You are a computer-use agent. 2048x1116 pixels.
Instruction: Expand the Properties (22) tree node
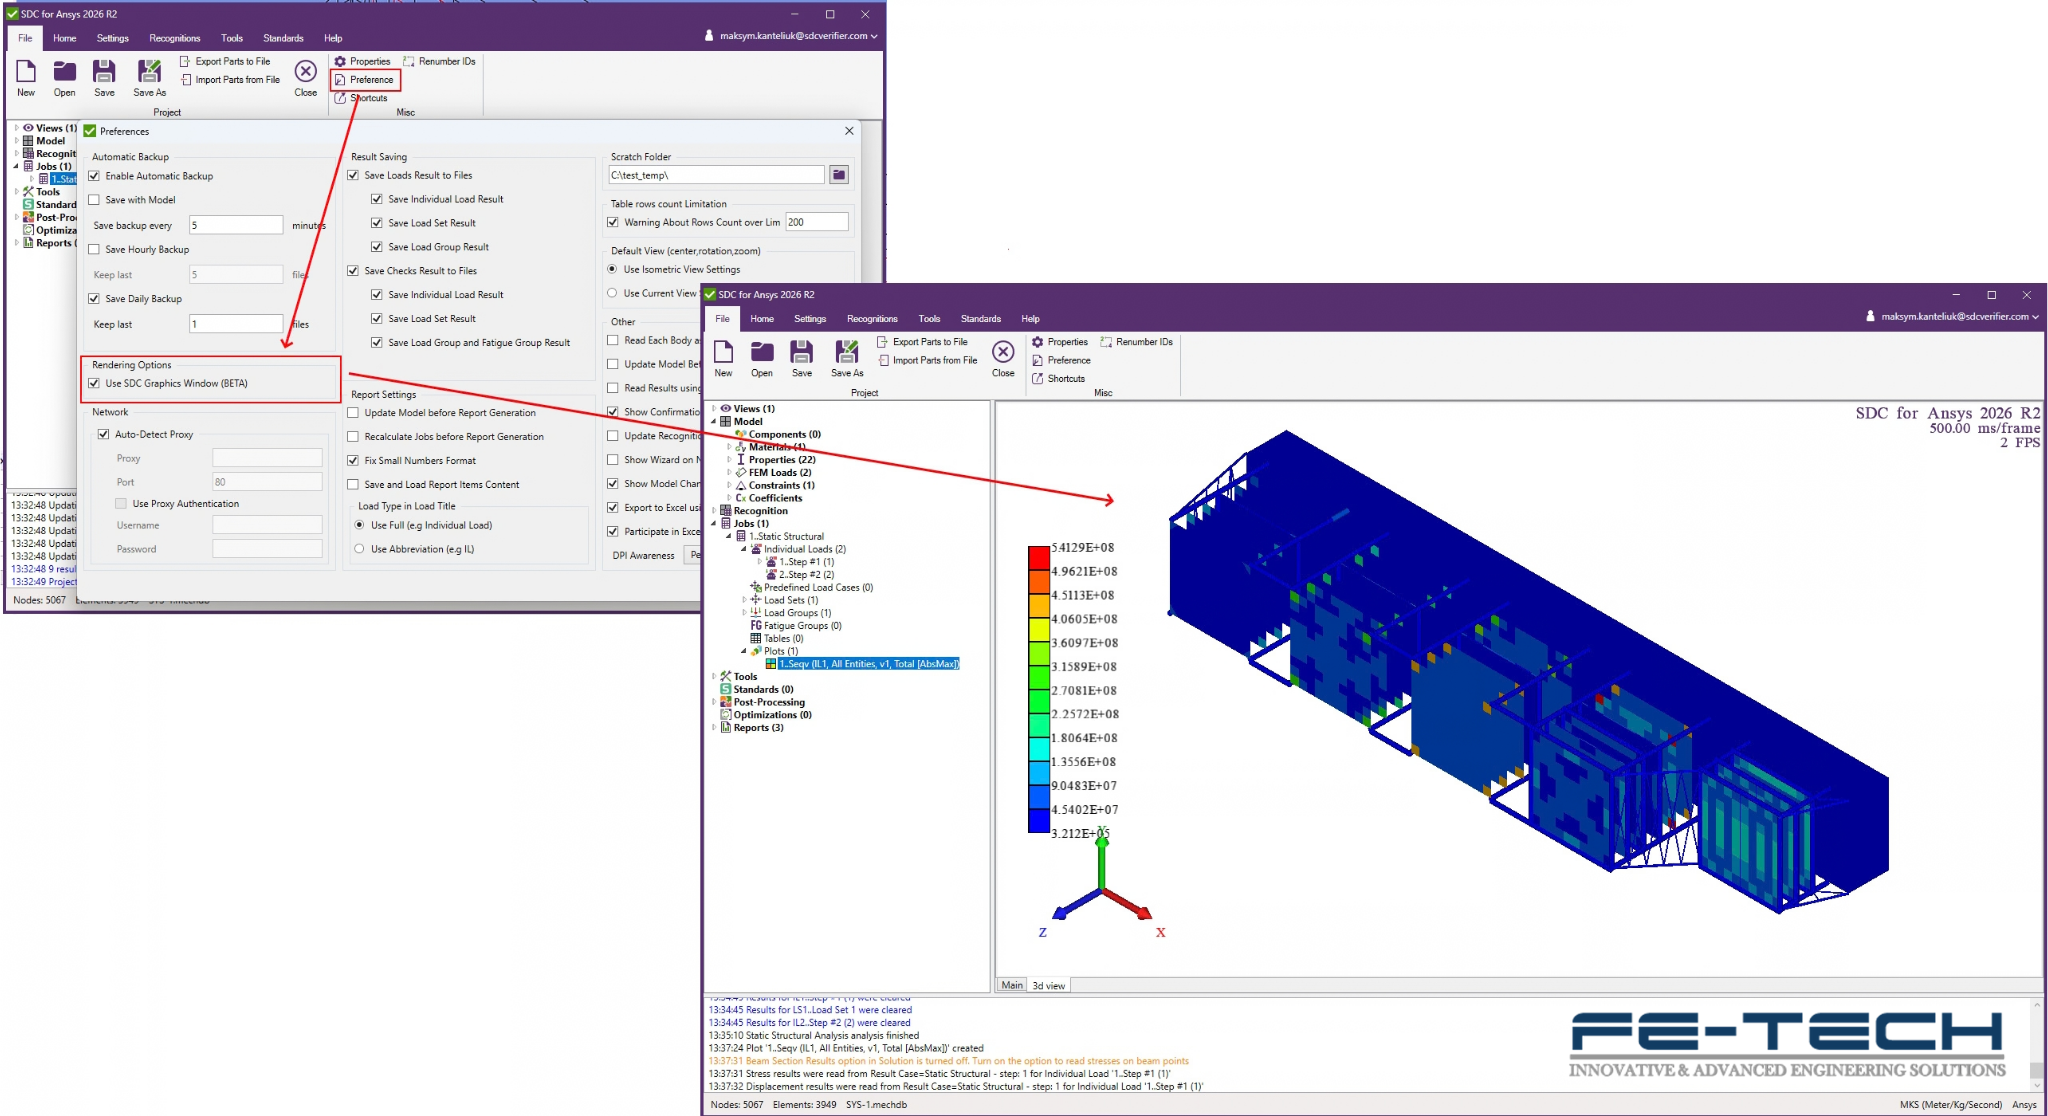coord(729,460)
